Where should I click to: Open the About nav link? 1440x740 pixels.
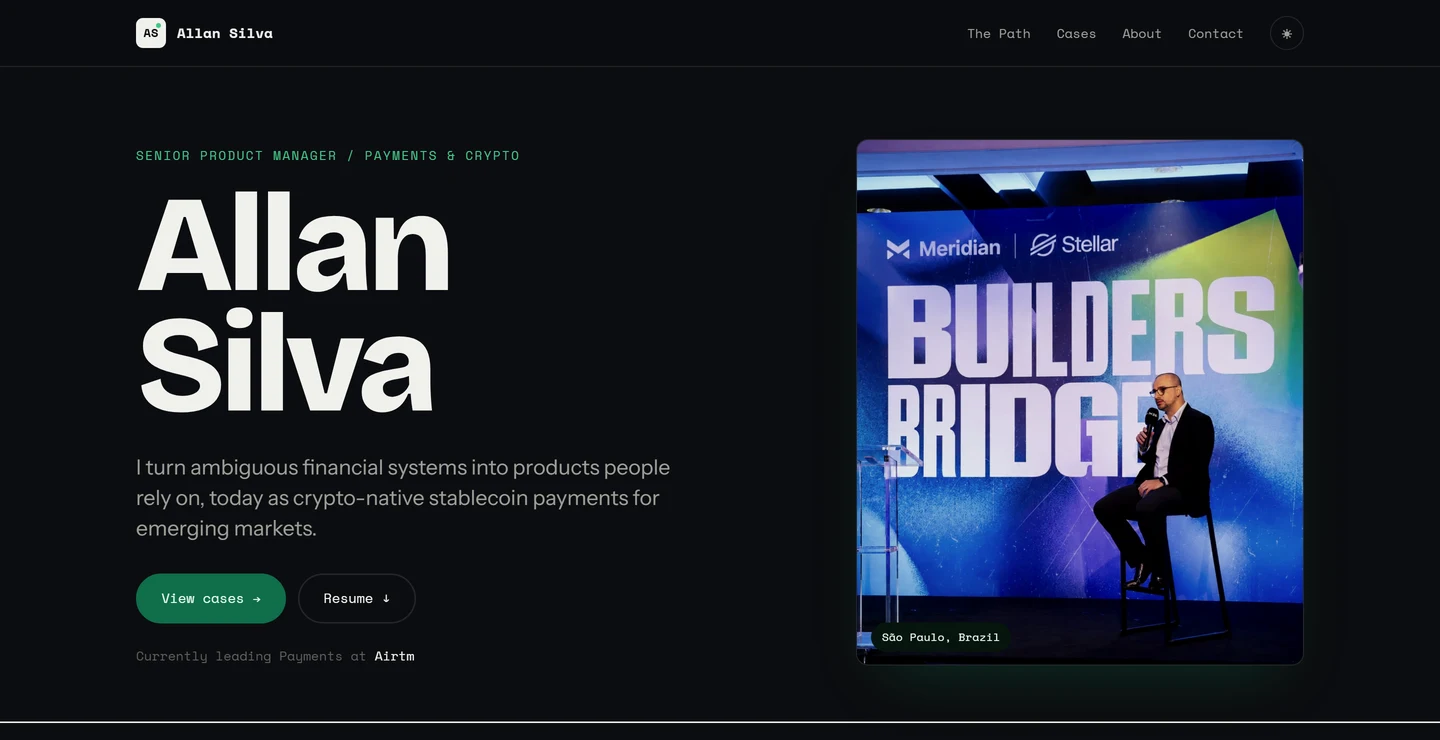1141,33
